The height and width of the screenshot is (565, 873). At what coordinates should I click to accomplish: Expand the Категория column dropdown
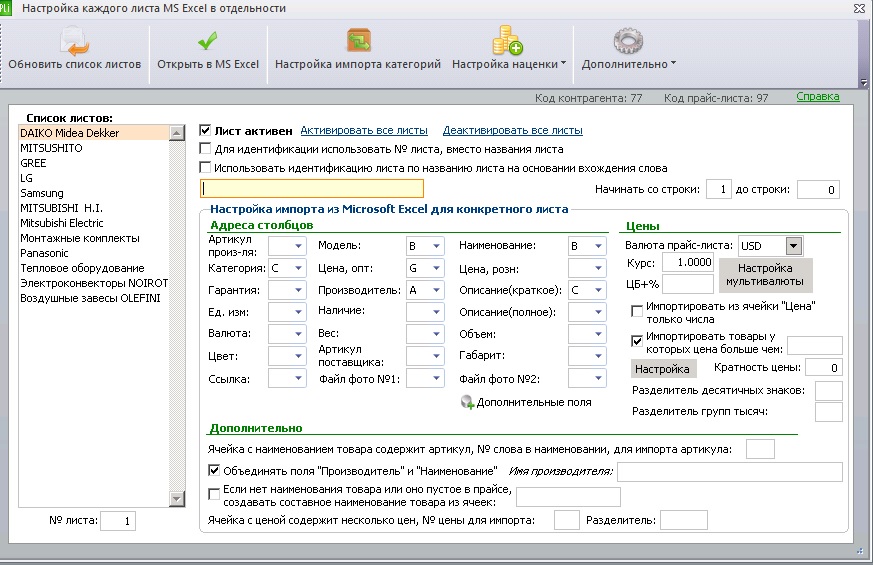coord(298,268)
